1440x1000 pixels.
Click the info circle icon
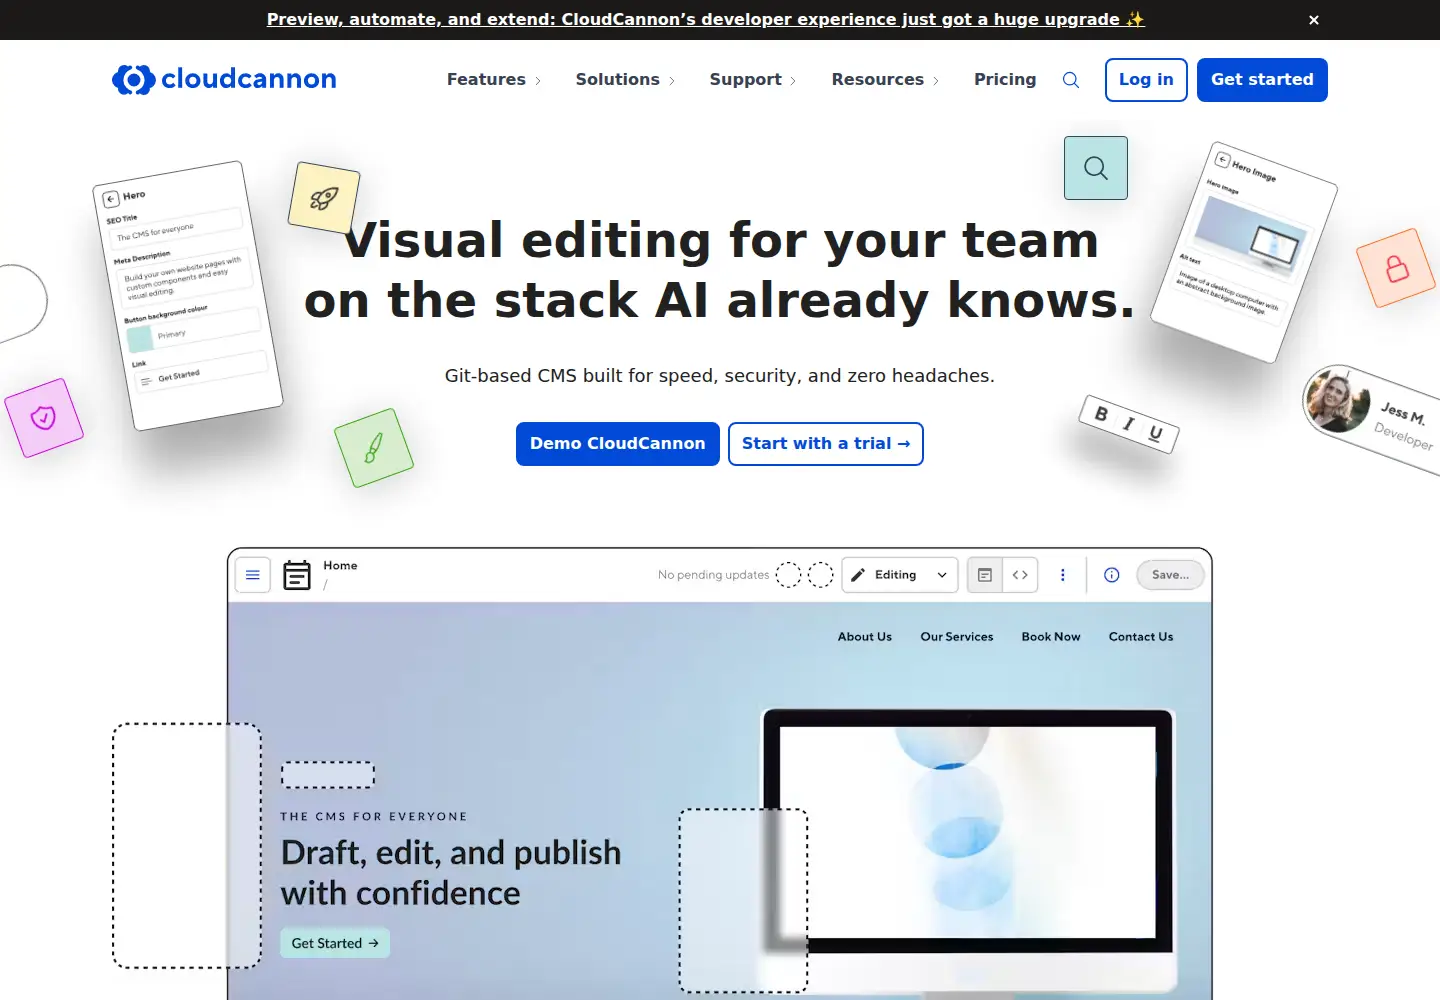[x=1112, y=575]
